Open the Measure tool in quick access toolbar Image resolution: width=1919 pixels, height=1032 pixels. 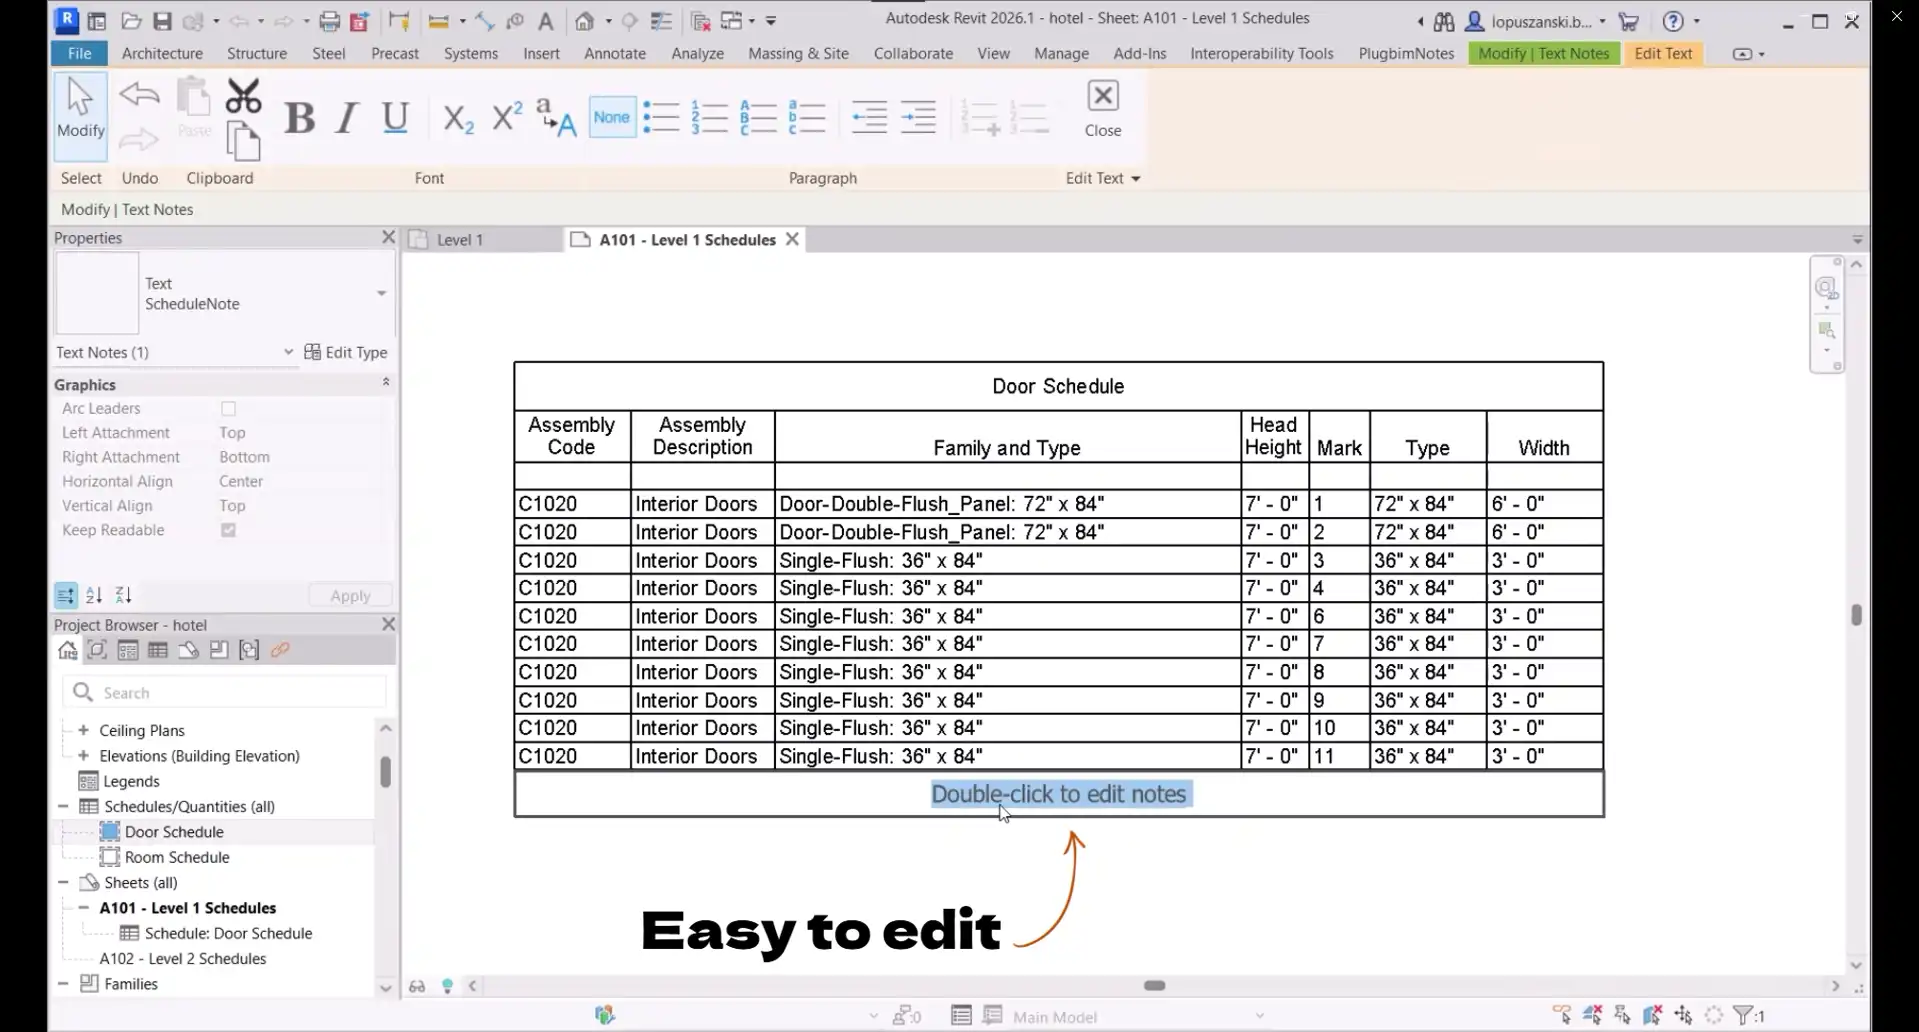point(438,21)
